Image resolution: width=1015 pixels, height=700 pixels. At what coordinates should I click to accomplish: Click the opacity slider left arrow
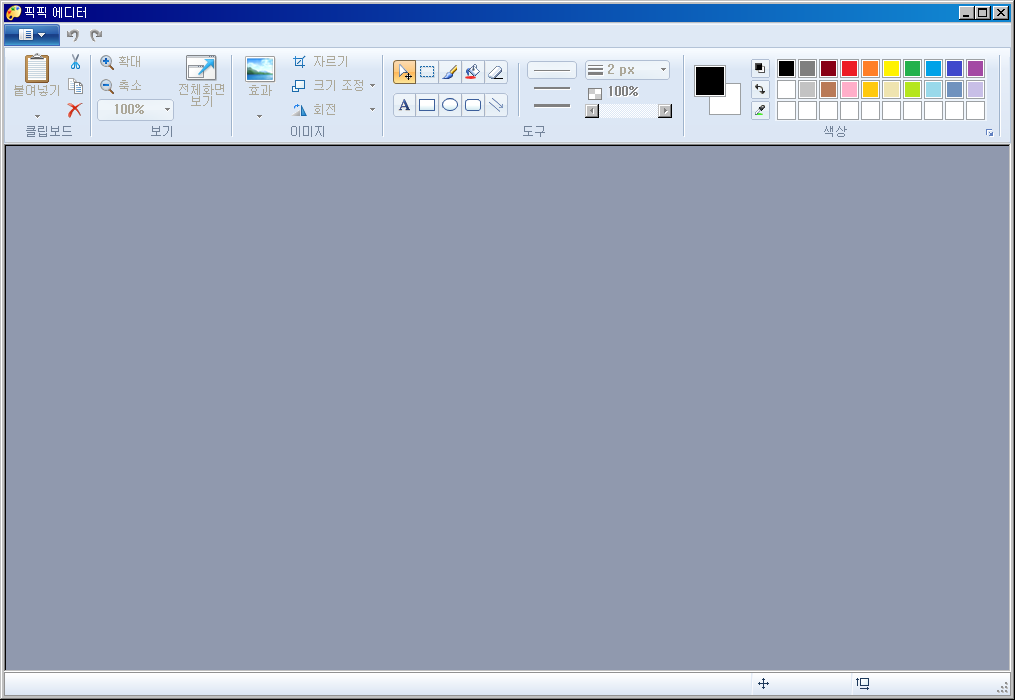coord(592,111)
